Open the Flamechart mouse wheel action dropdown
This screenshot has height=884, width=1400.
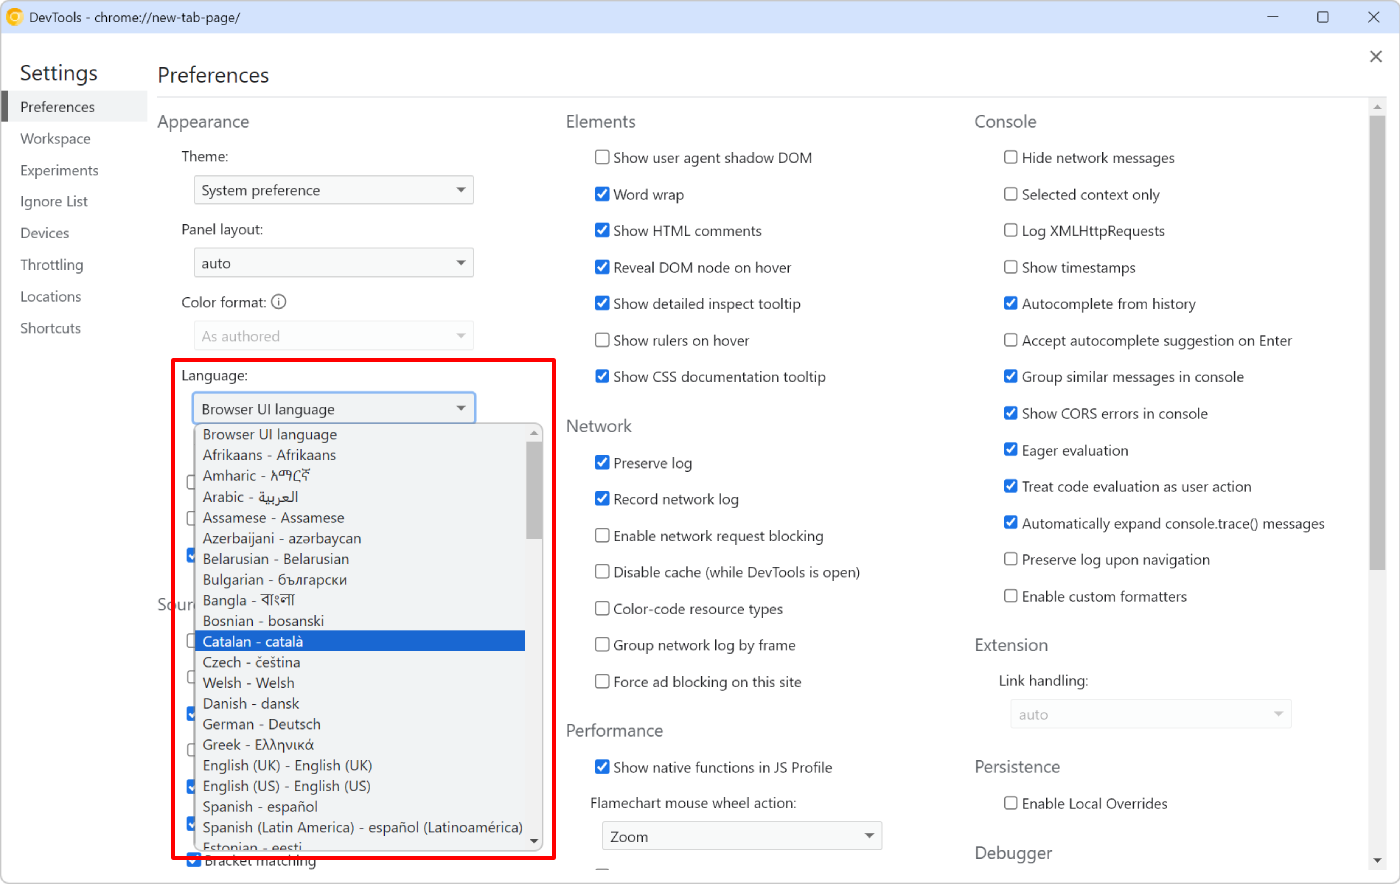coord(741,835)
